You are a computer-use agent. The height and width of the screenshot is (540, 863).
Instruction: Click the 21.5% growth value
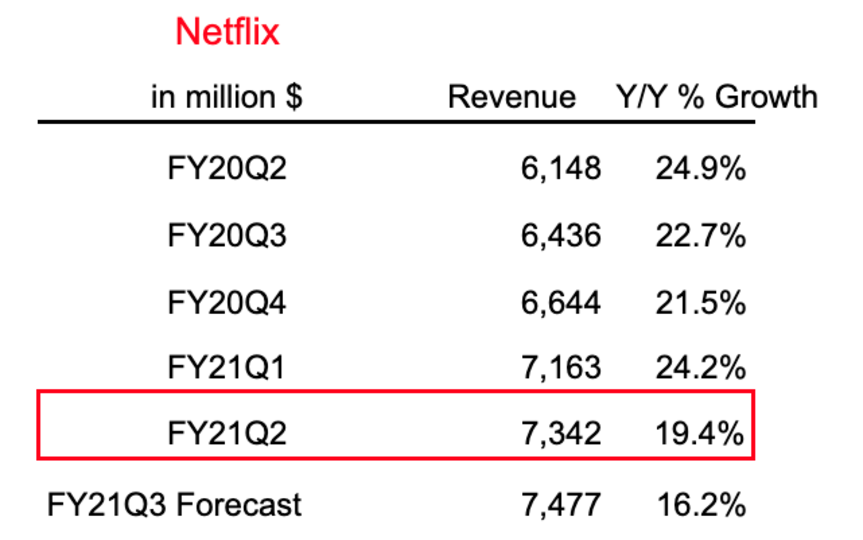[x=701, y=303]
